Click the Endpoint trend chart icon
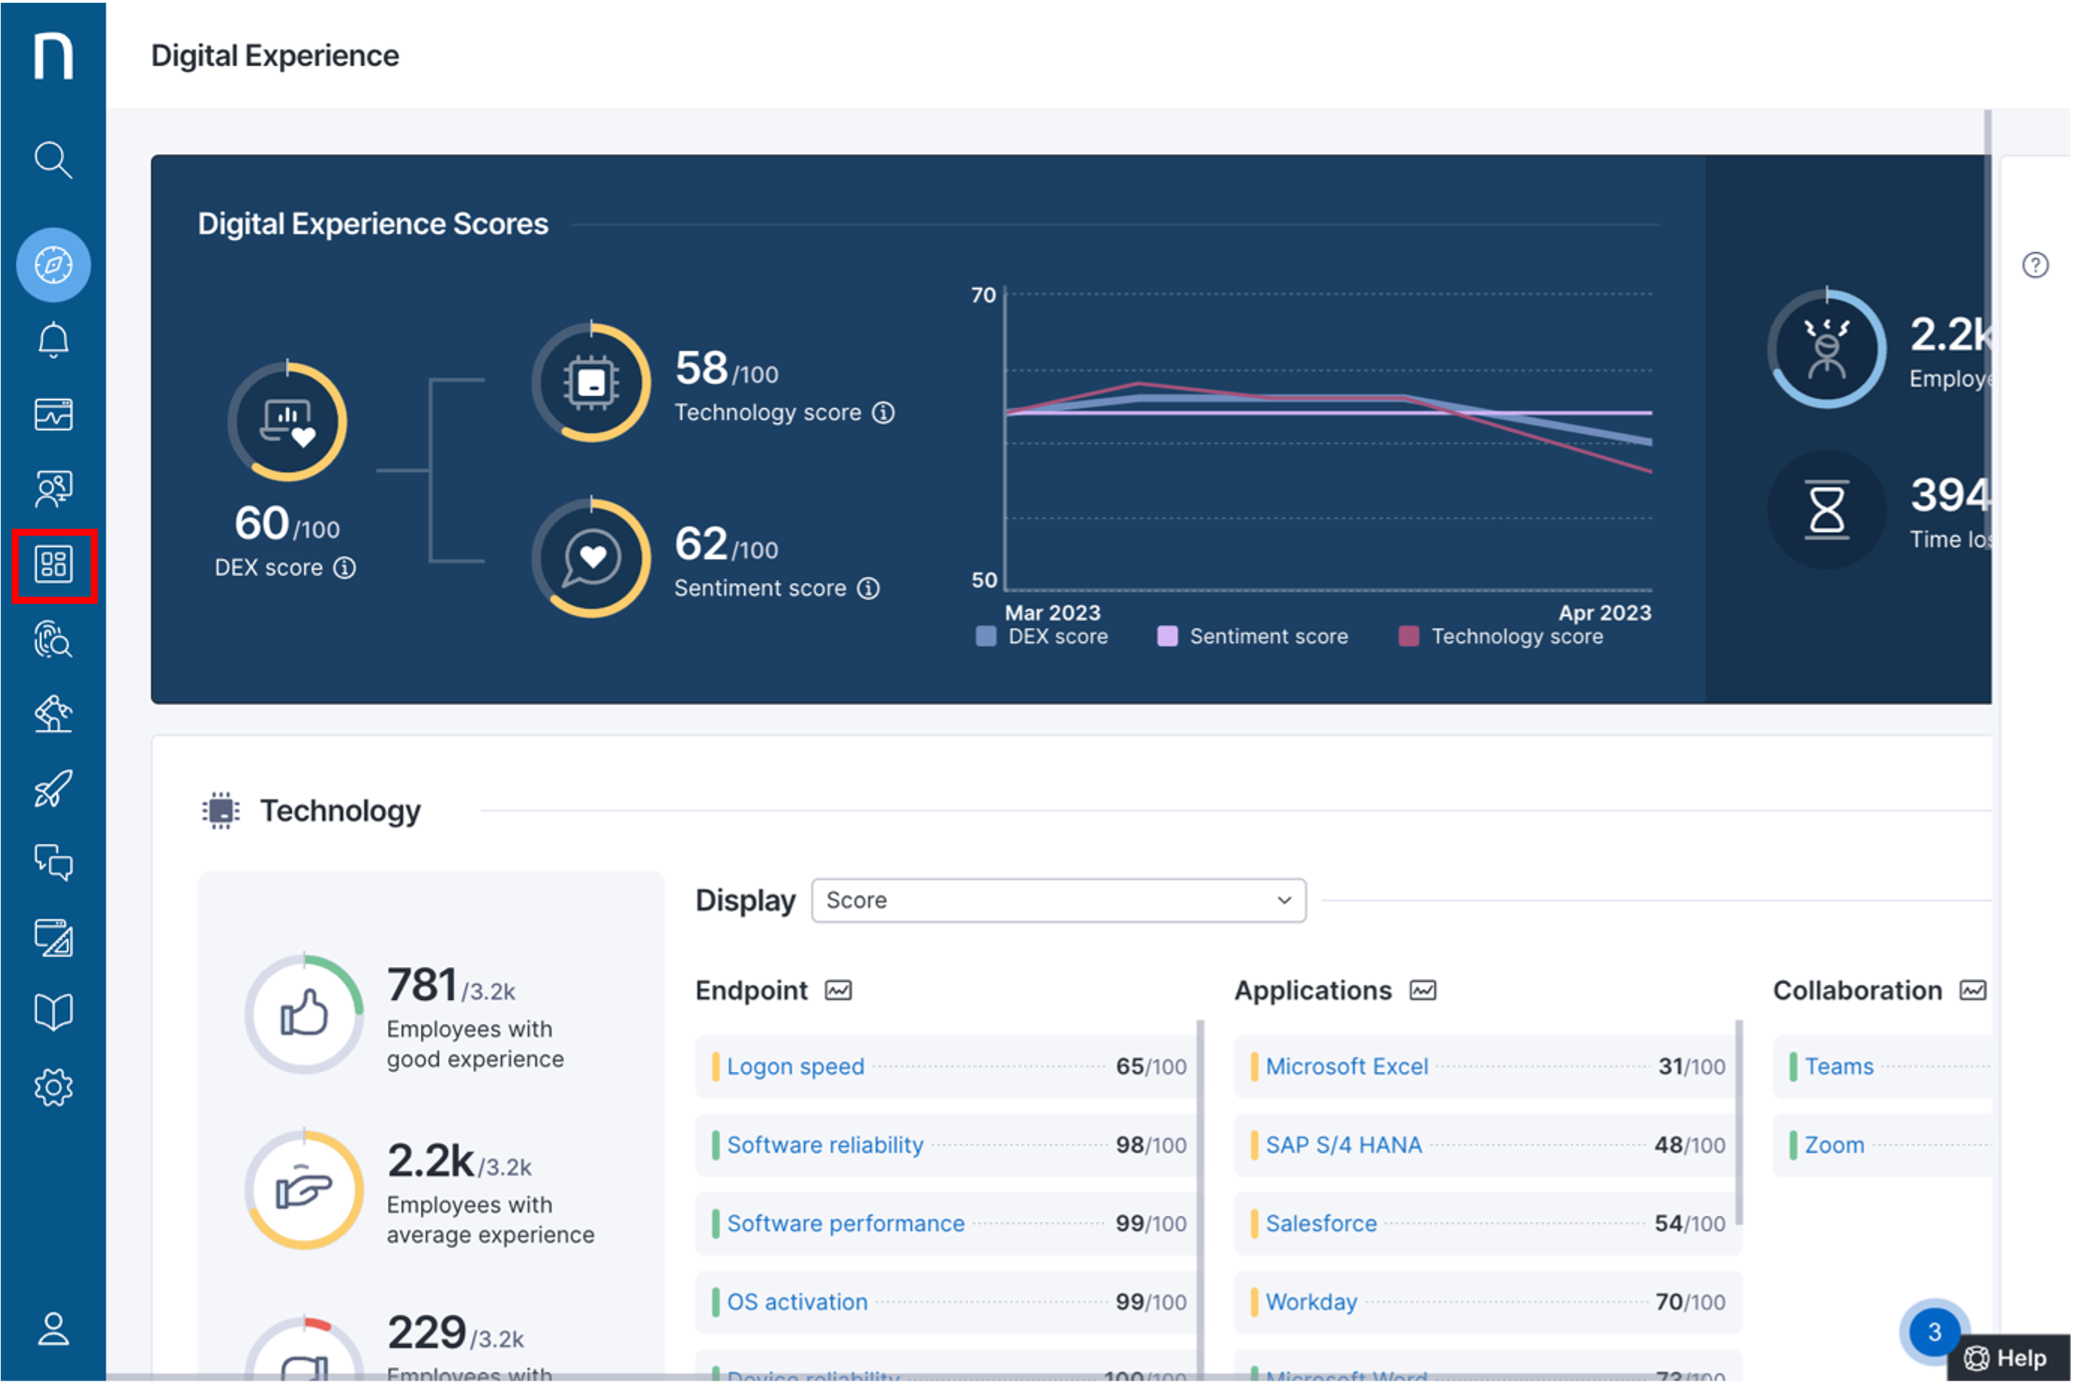Image resolution: width=2076 pixels, height=1388 pixels. [x=839, y=990]
